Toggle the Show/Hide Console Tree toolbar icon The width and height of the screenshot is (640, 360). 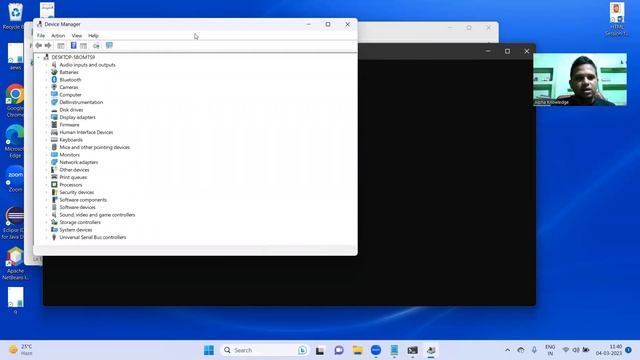click(61, 45)
